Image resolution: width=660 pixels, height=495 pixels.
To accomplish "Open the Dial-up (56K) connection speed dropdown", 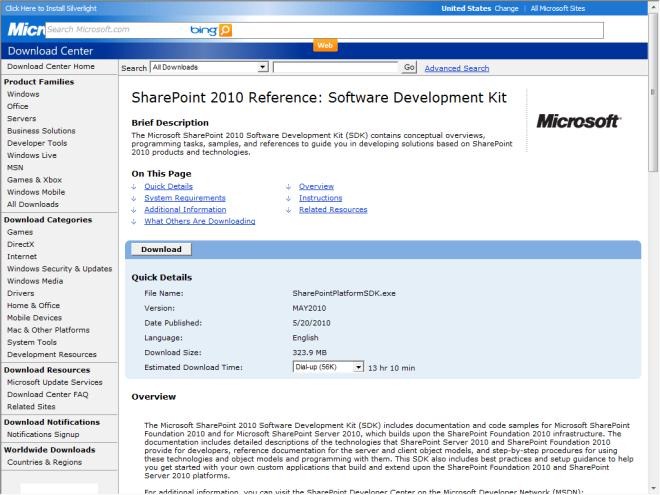I will pyautogui.click(x=328, y=367).
